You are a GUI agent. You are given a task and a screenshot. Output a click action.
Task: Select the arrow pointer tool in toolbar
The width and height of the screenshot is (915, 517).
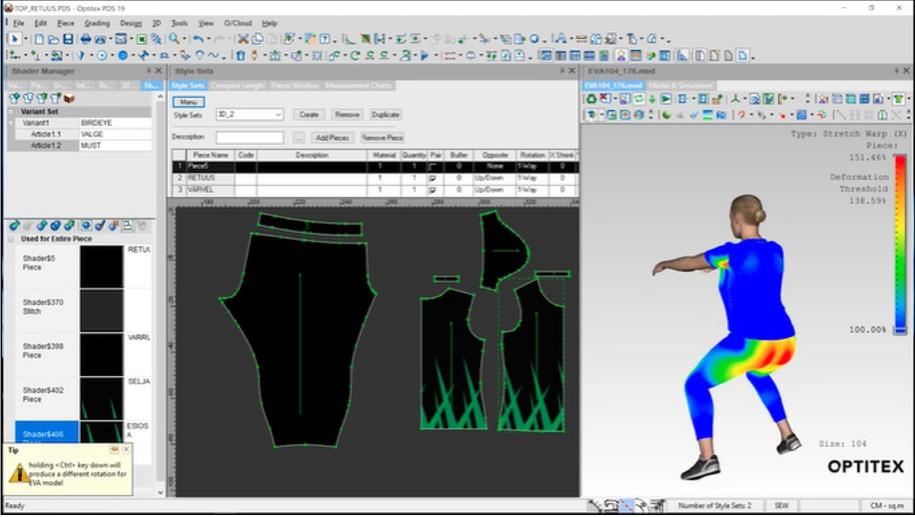click(x=14, y=39)
